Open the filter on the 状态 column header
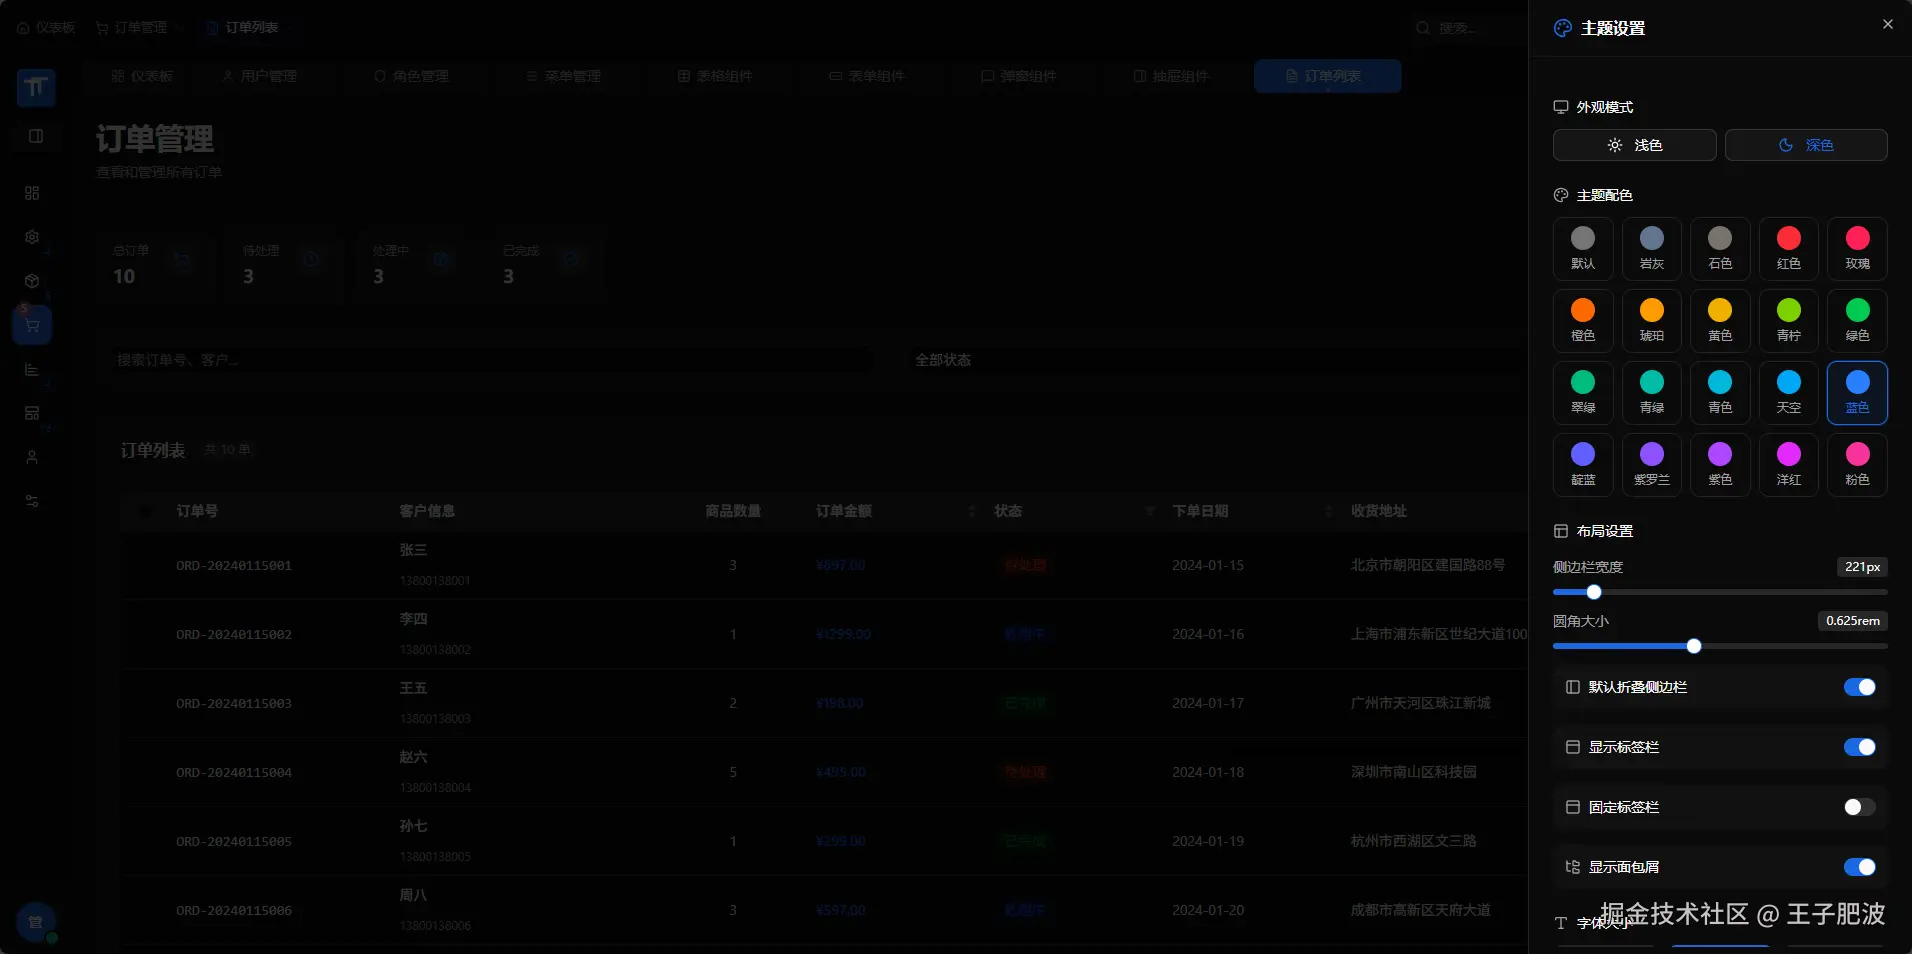This screenshot has height=954, width=1912. (1150, 511)
